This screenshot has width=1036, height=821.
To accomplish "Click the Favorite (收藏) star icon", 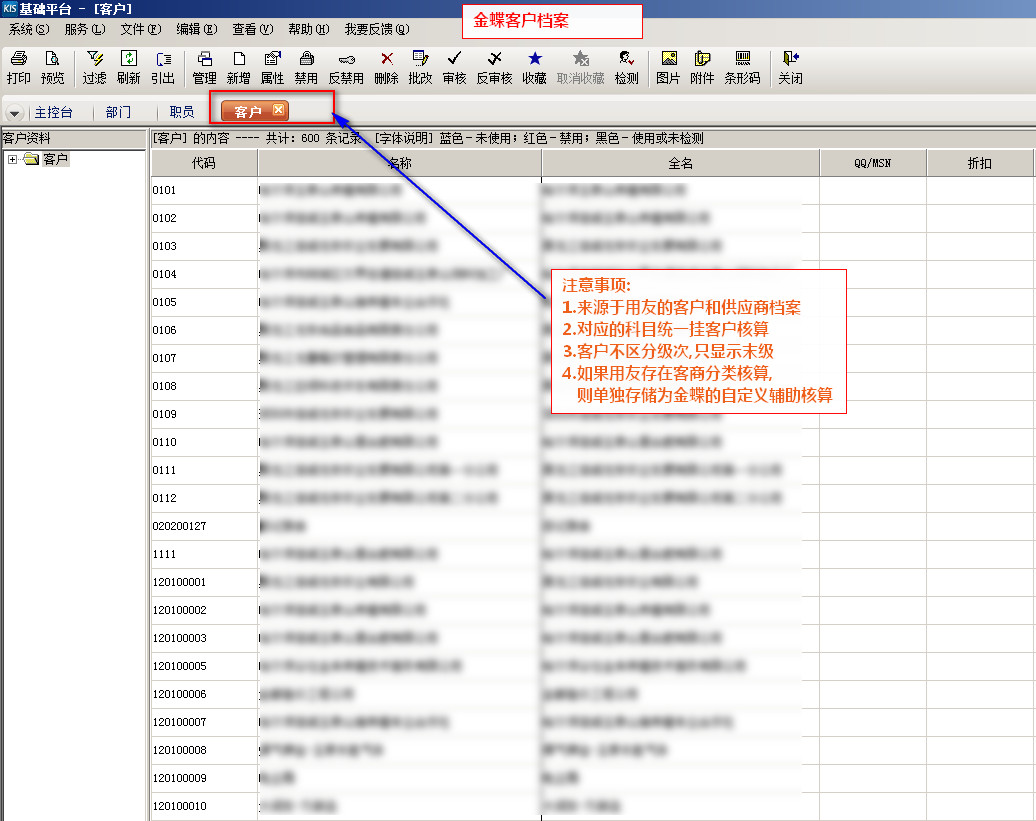I will point(534,67).
